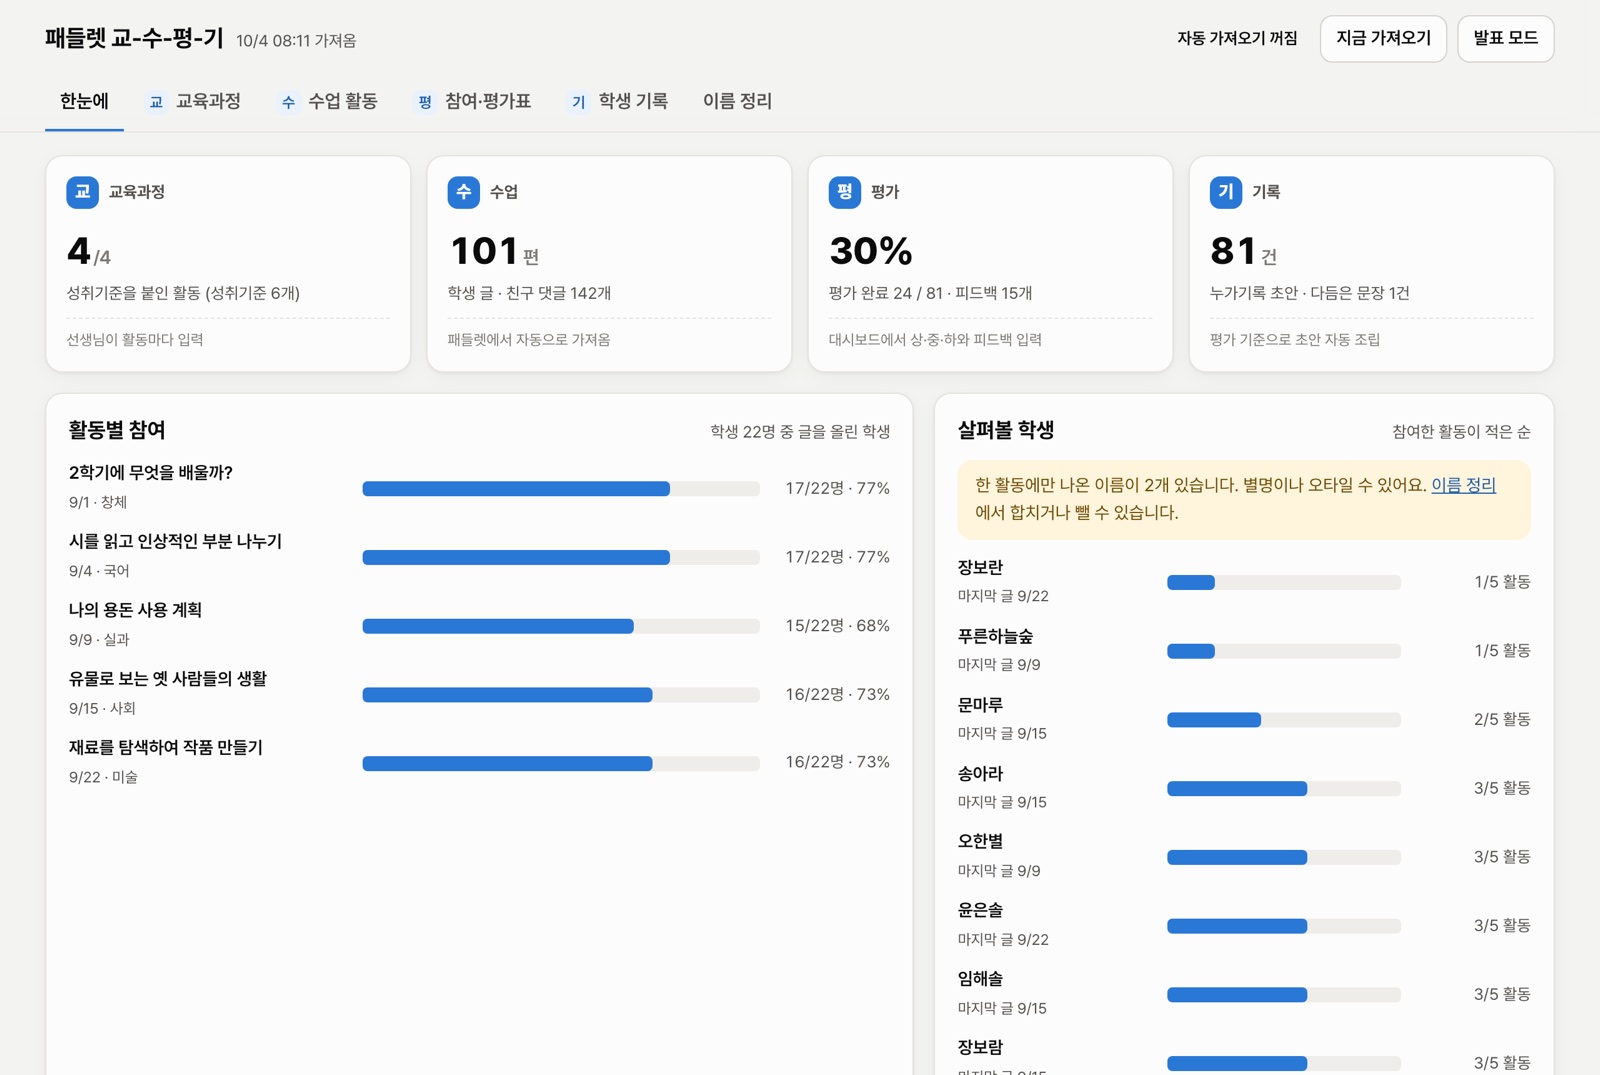The width and height of the screenshot is (1600, 1075).
Task: Click the activity bar for 윤은솔
Action: pyautogui.click(x=1284, y=926)
